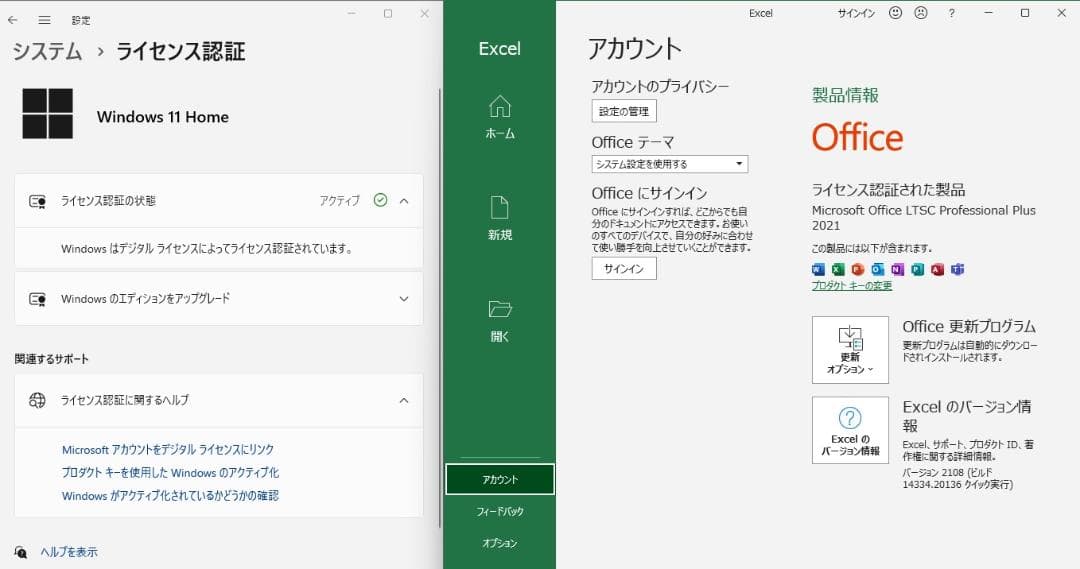Open Excel help via the question mark

tap(952, 13)
